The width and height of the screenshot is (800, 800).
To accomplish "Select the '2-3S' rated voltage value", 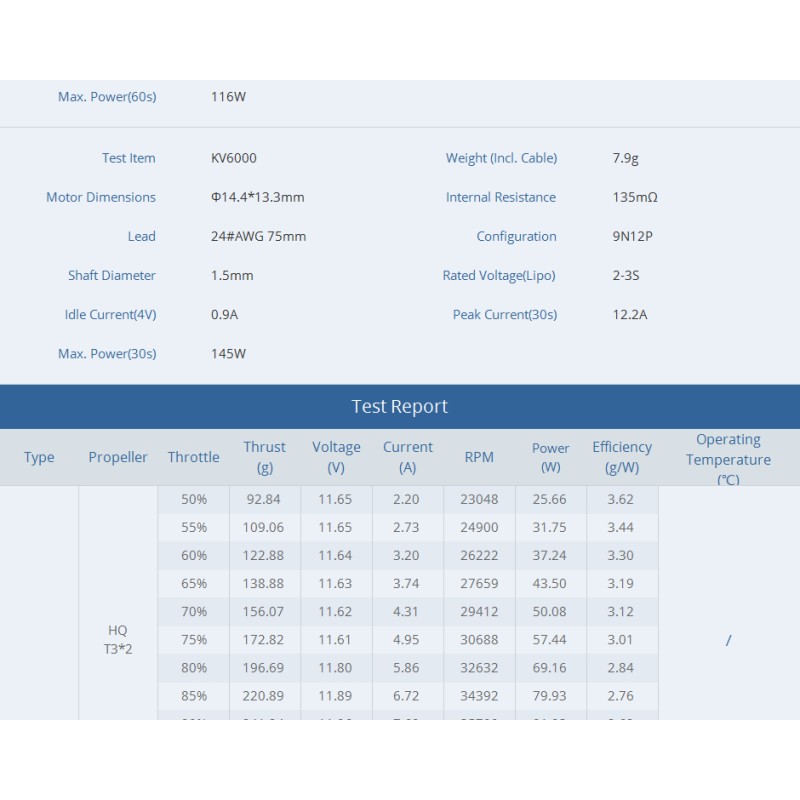I will click(x=626, y=276).
